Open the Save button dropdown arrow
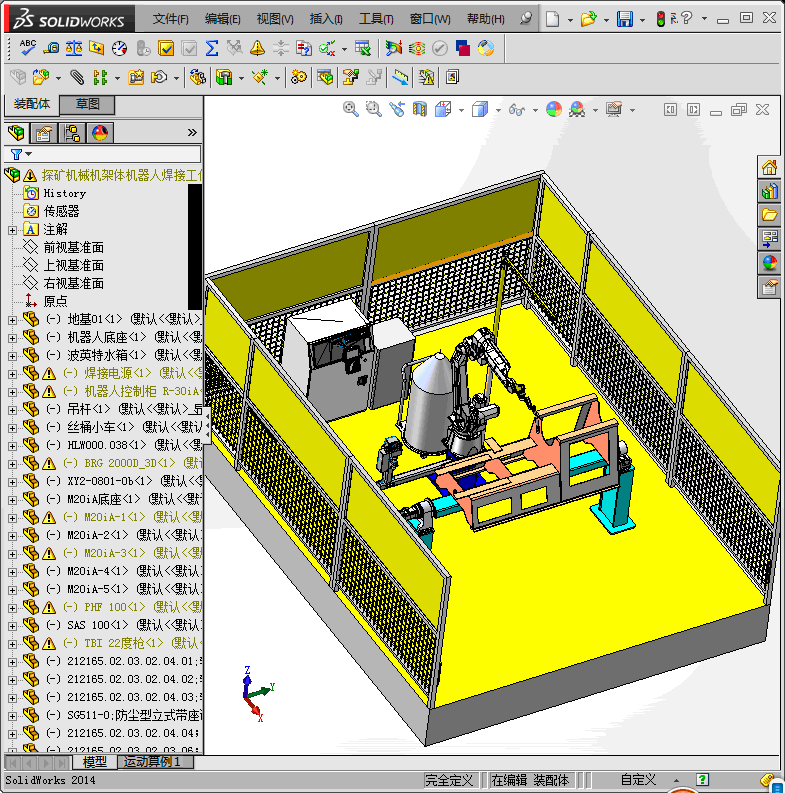Viewport: 785px width, 793px height. [x=642, y=20]
